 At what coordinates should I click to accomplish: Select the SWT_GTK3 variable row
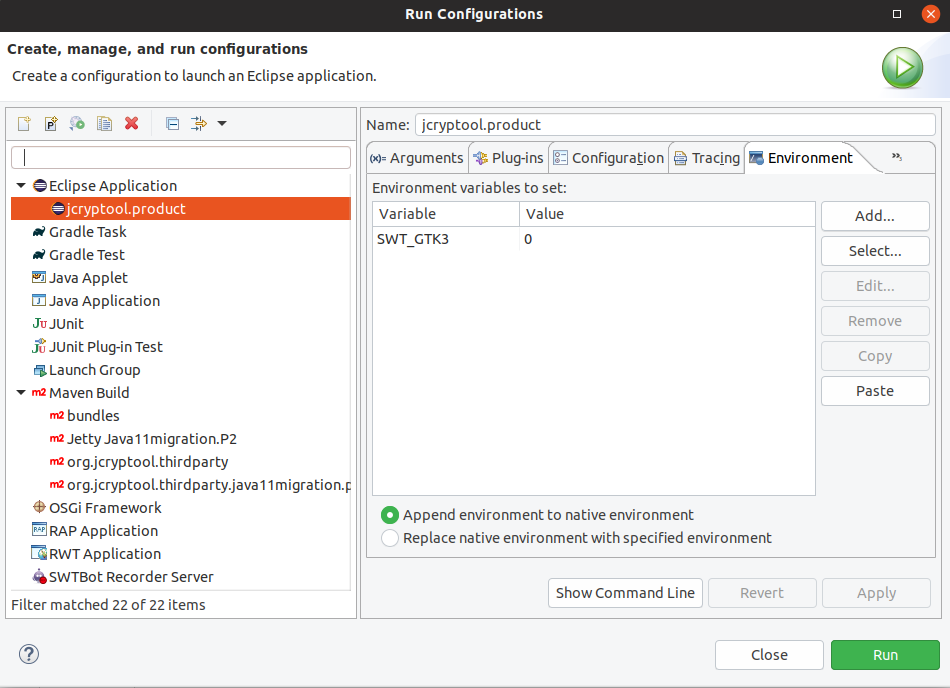pyautogui.click(x=594, y=239)
